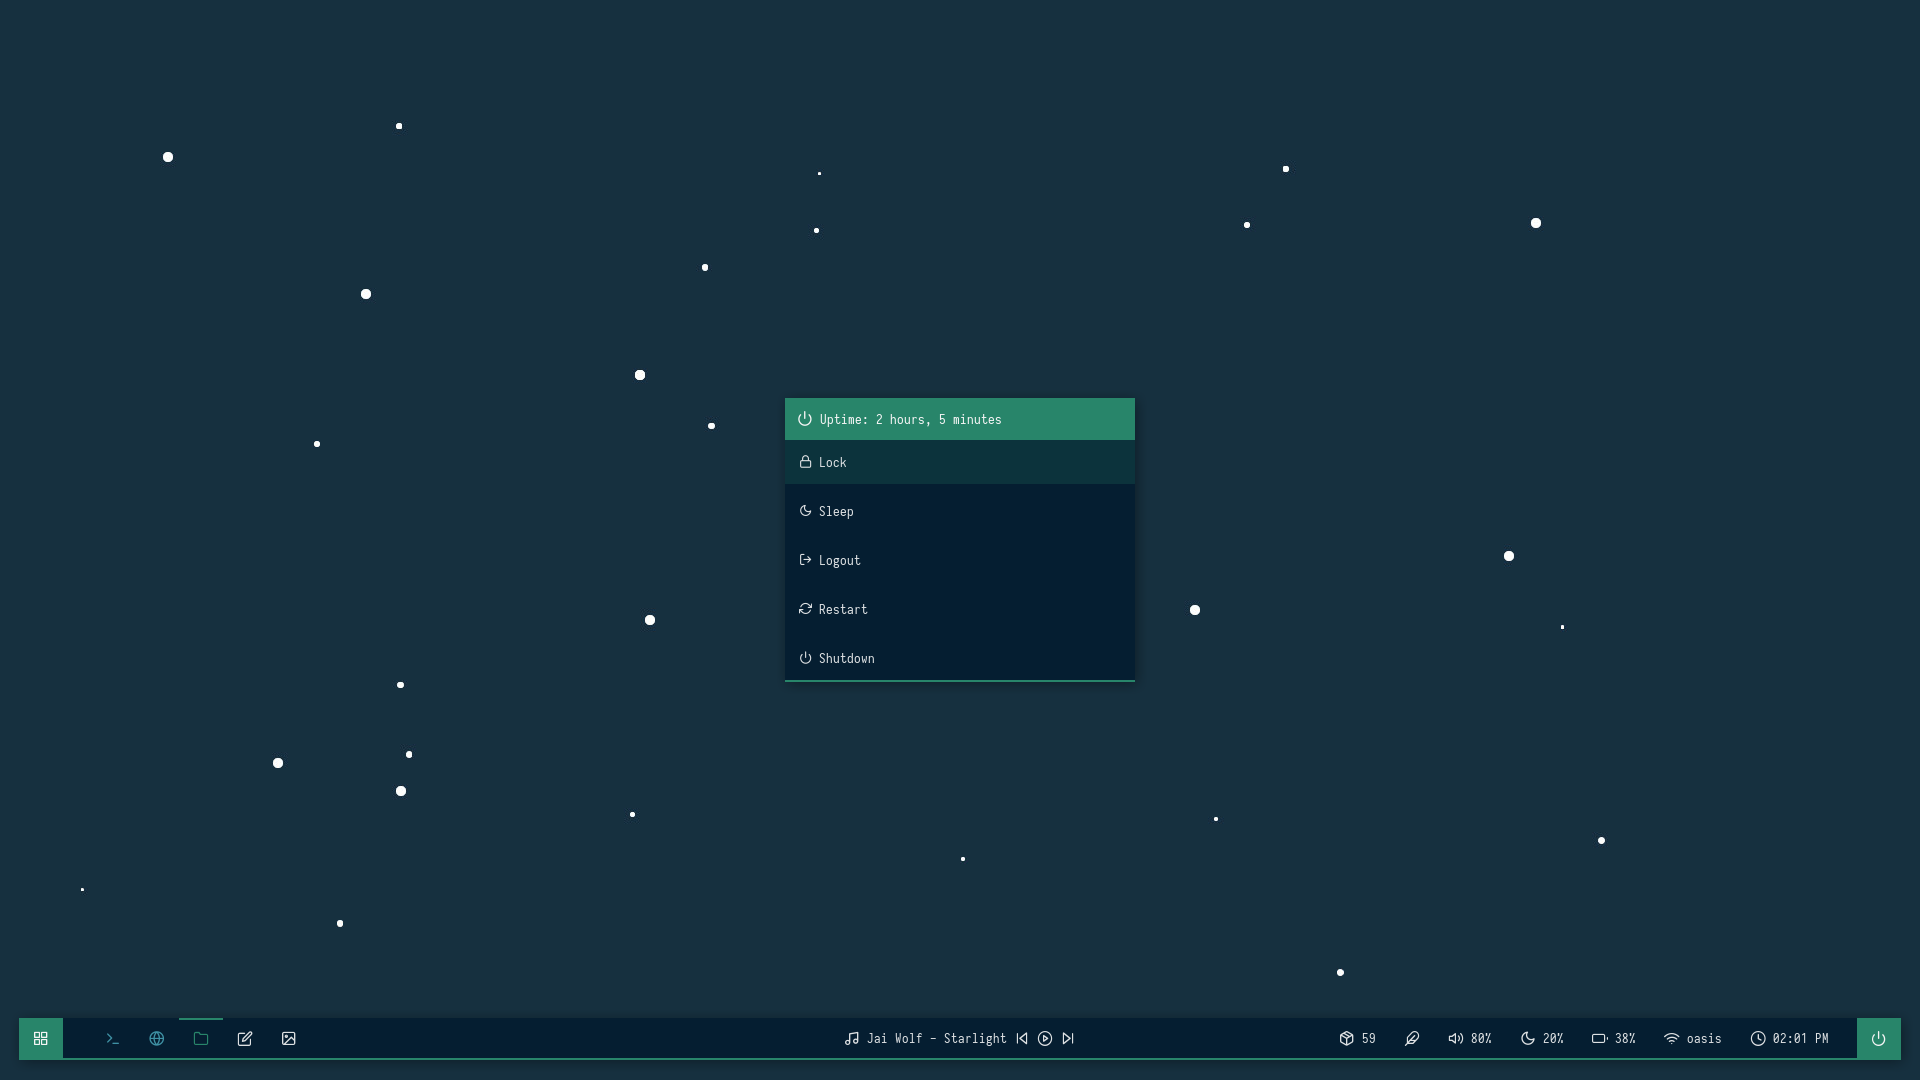The height and width of the screenshot is (1080, 1920).
Task: Open the file manager folder icon
Action: tap(201, 1038)
